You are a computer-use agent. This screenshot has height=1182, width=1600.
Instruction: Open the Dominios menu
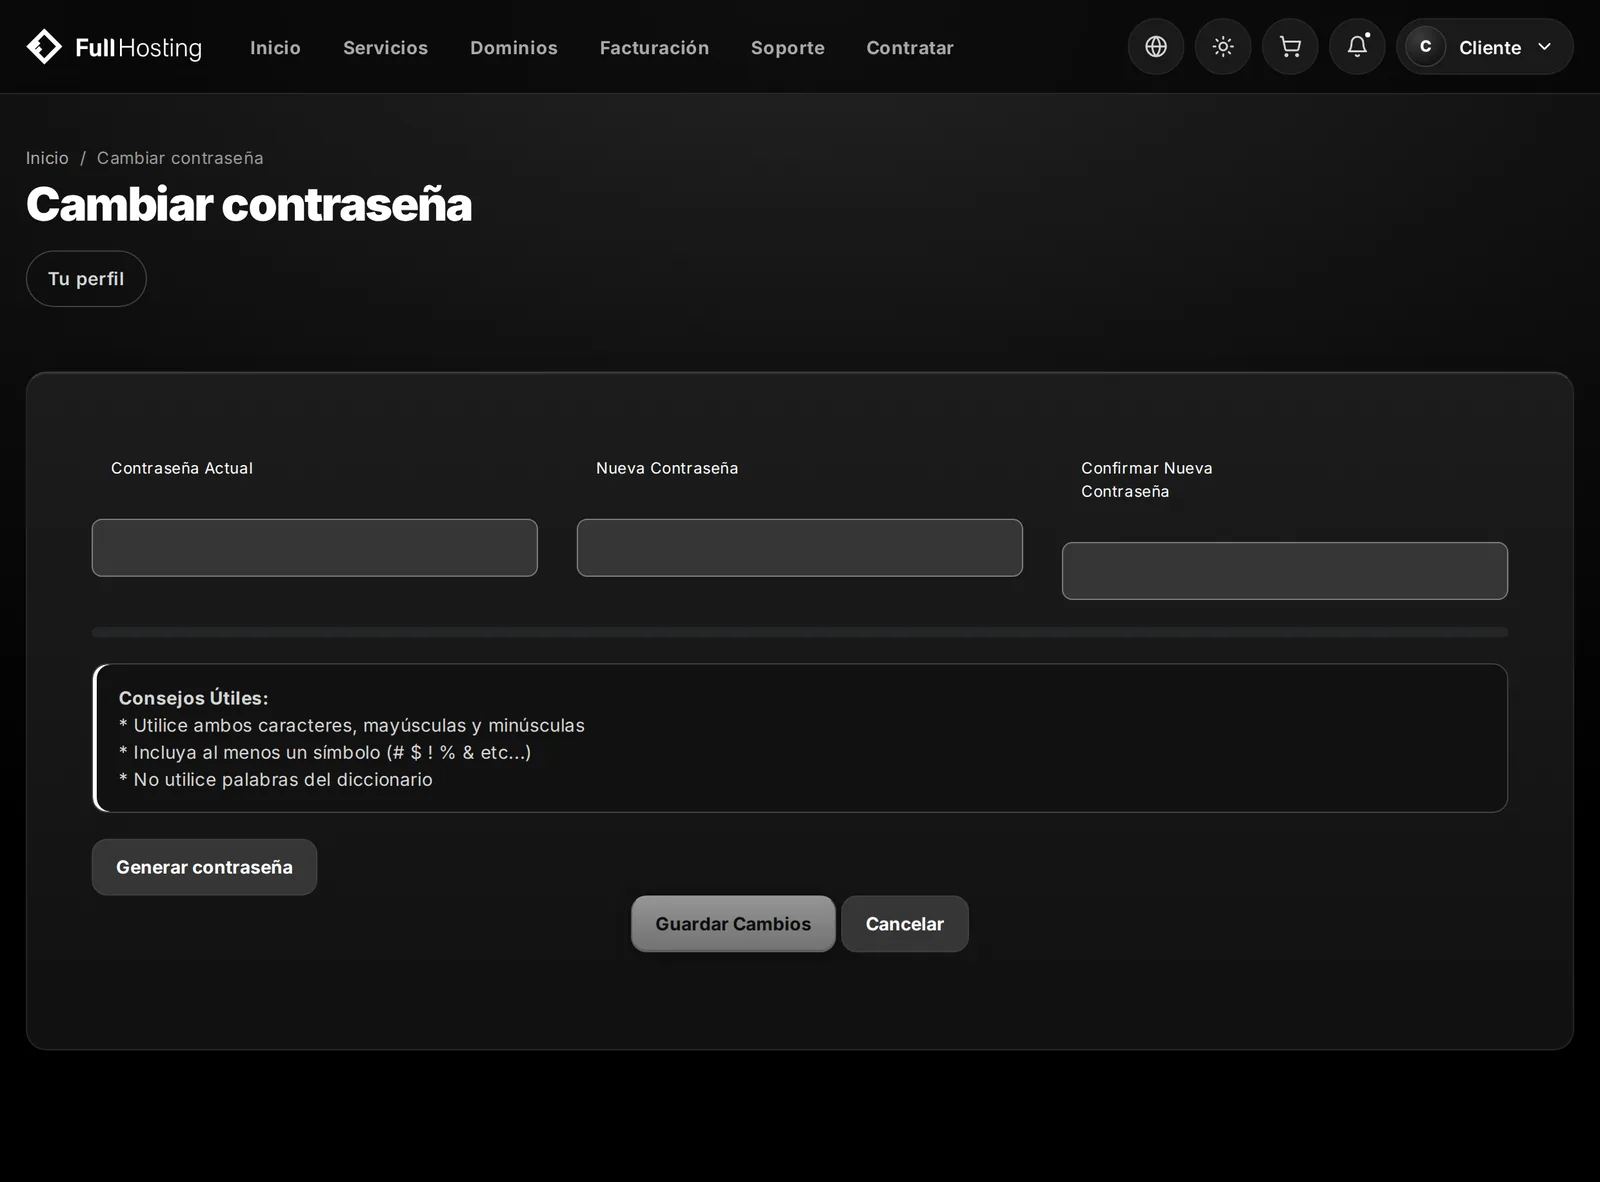click(x=514, y=48)
